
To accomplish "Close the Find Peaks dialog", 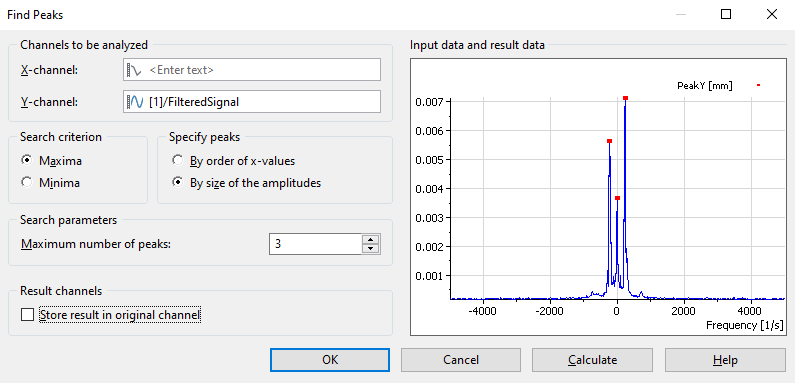I will [x=772, y=15].
